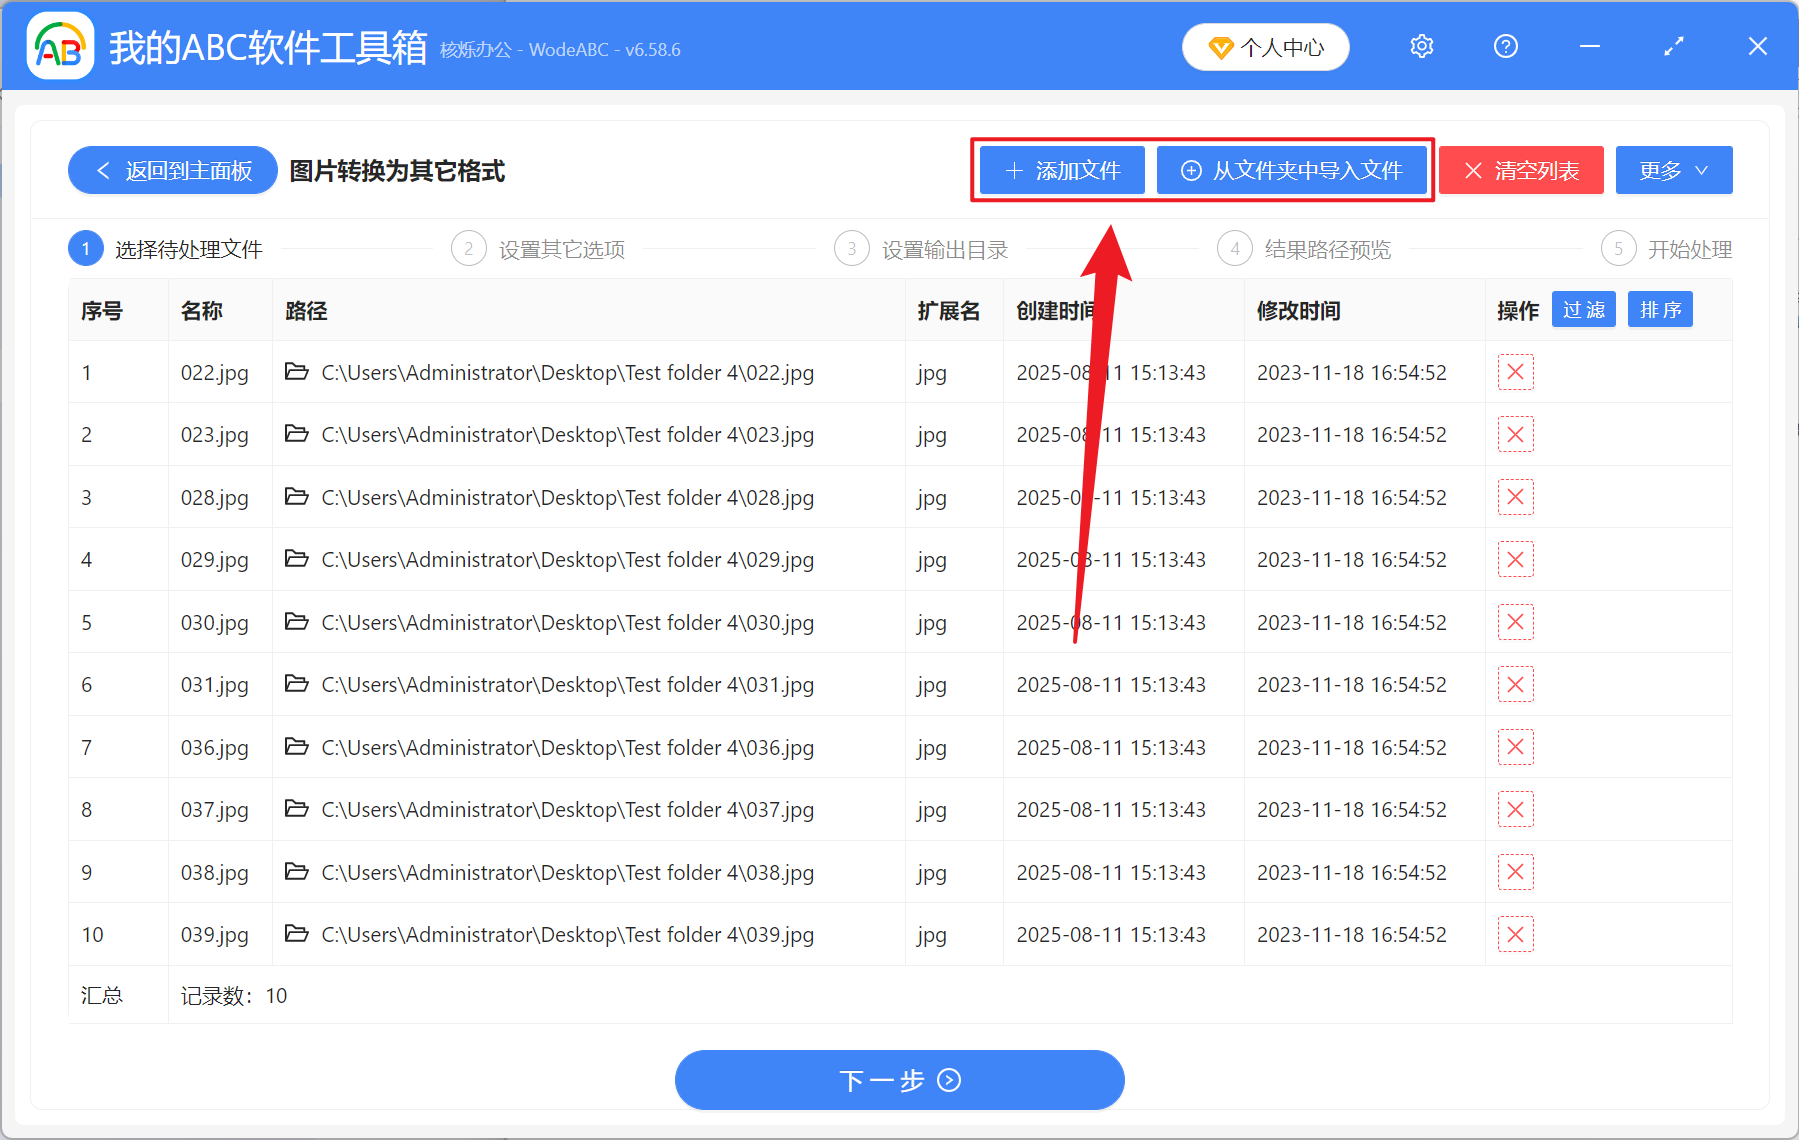Click the 下一步 next step button
Image resolution: width=1799 pixels, height=1140 pixels.
point(899,1080)
